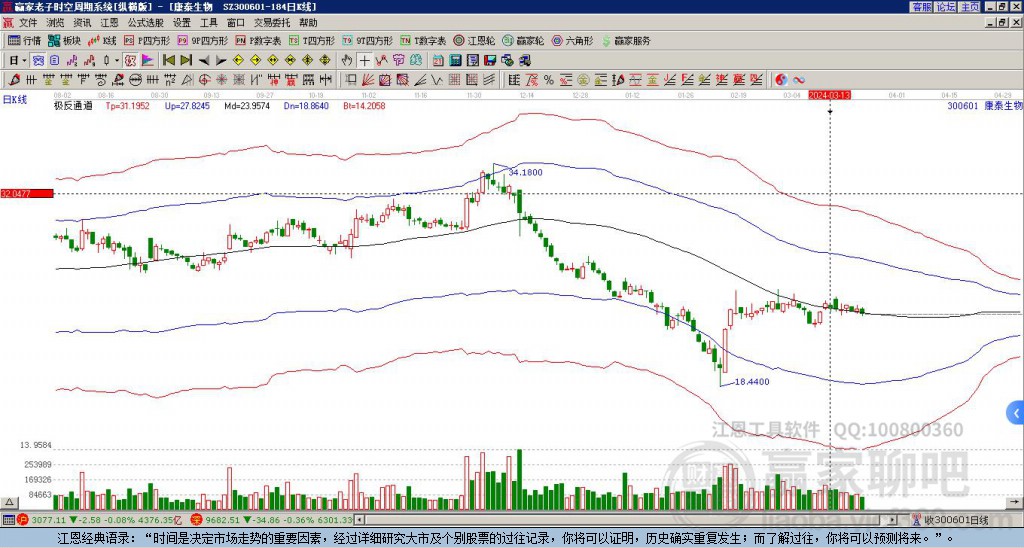Click the circle with lines icon

coord(135,80)
